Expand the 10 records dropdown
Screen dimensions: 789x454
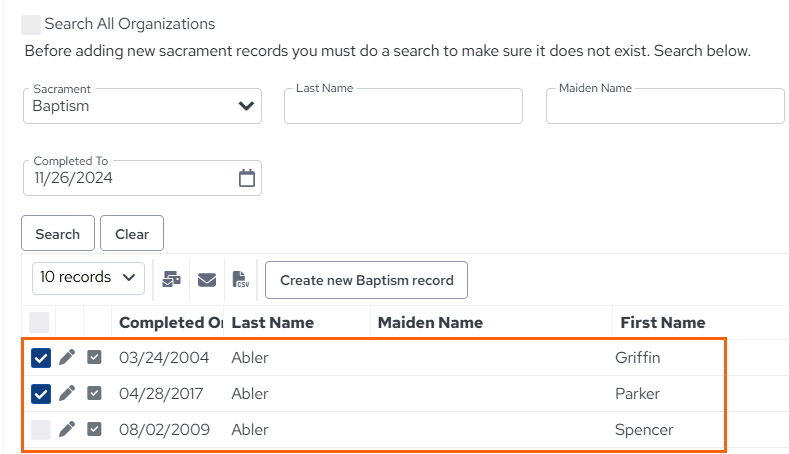88,278
